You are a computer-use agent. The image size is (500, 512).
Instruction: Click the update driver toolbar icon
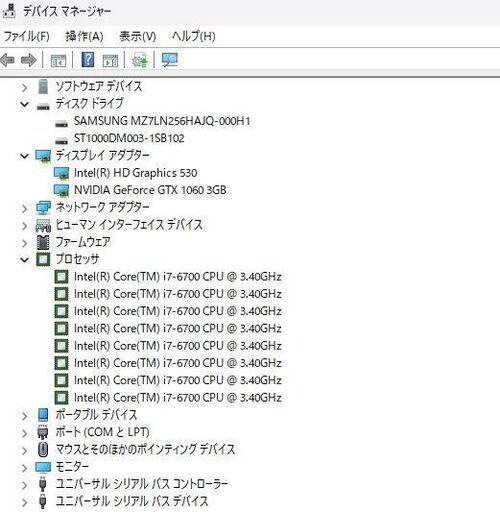pyautogui.click(x=140, y=60)
